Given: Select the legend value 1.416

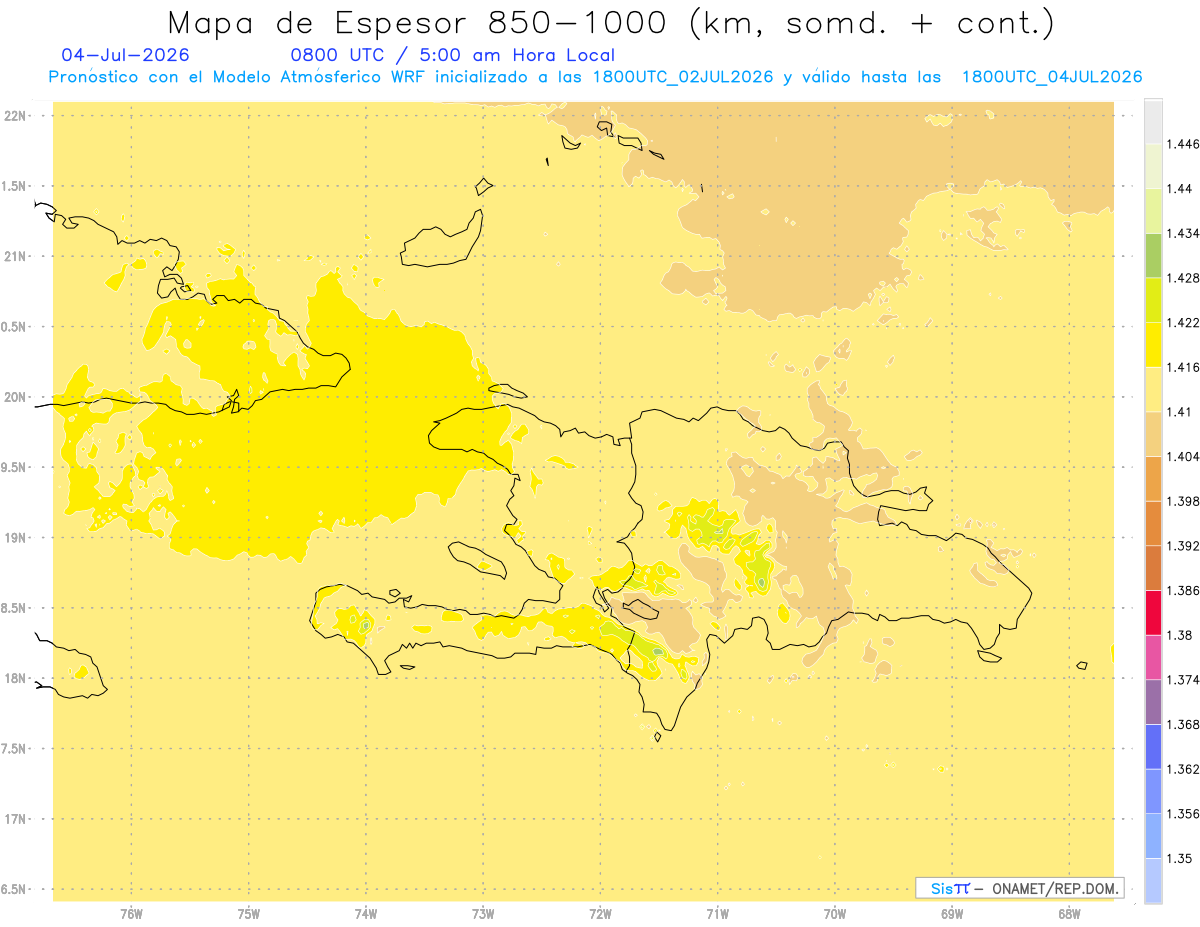Looking at the screenshot, I should [x=1183, y=368].
